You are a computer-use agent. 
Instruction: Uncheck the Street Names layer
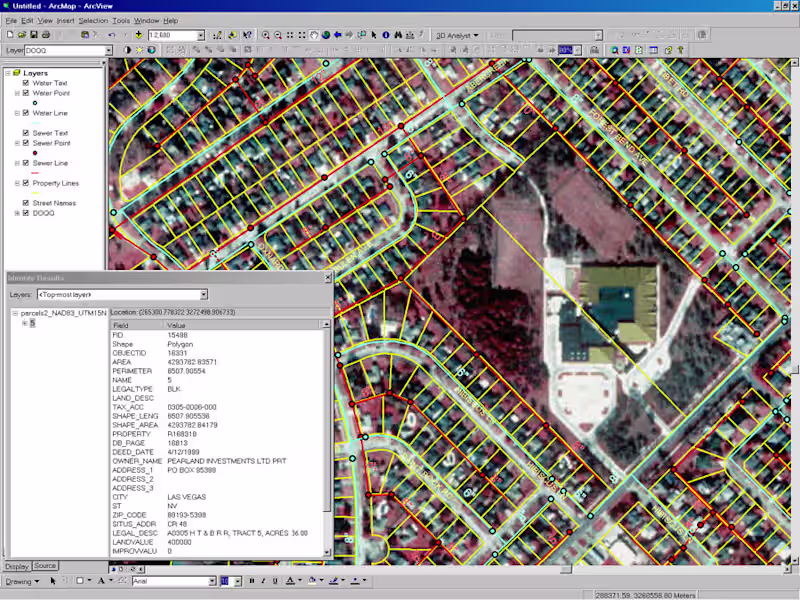click(x=25, y=203)
